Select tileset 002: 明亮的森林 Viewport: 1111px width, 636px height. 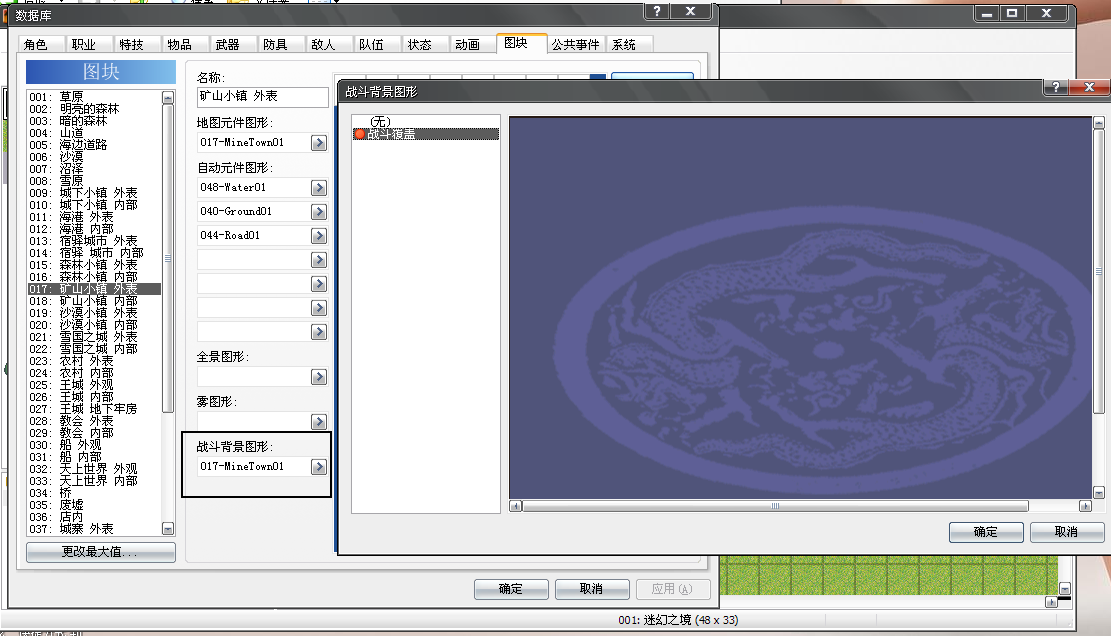94,109
